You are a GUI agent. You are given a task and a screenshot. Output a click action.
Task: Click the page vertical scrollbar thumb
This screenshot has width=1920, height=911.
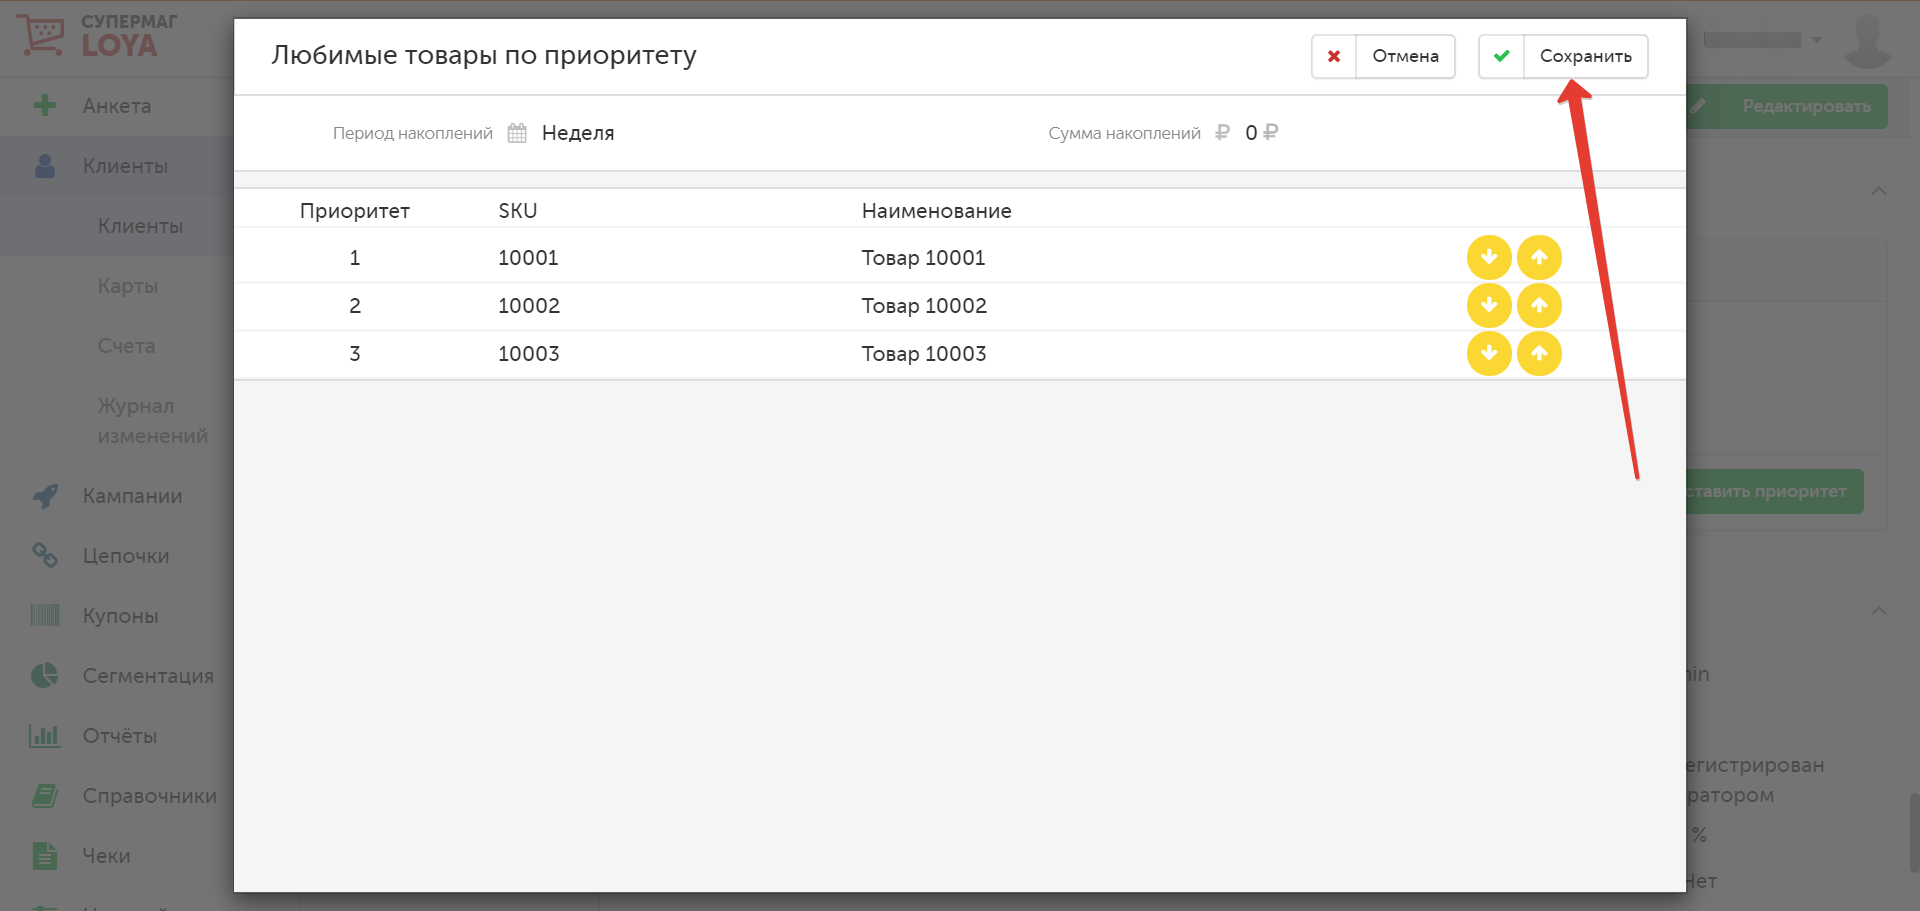coord(1914,834)
